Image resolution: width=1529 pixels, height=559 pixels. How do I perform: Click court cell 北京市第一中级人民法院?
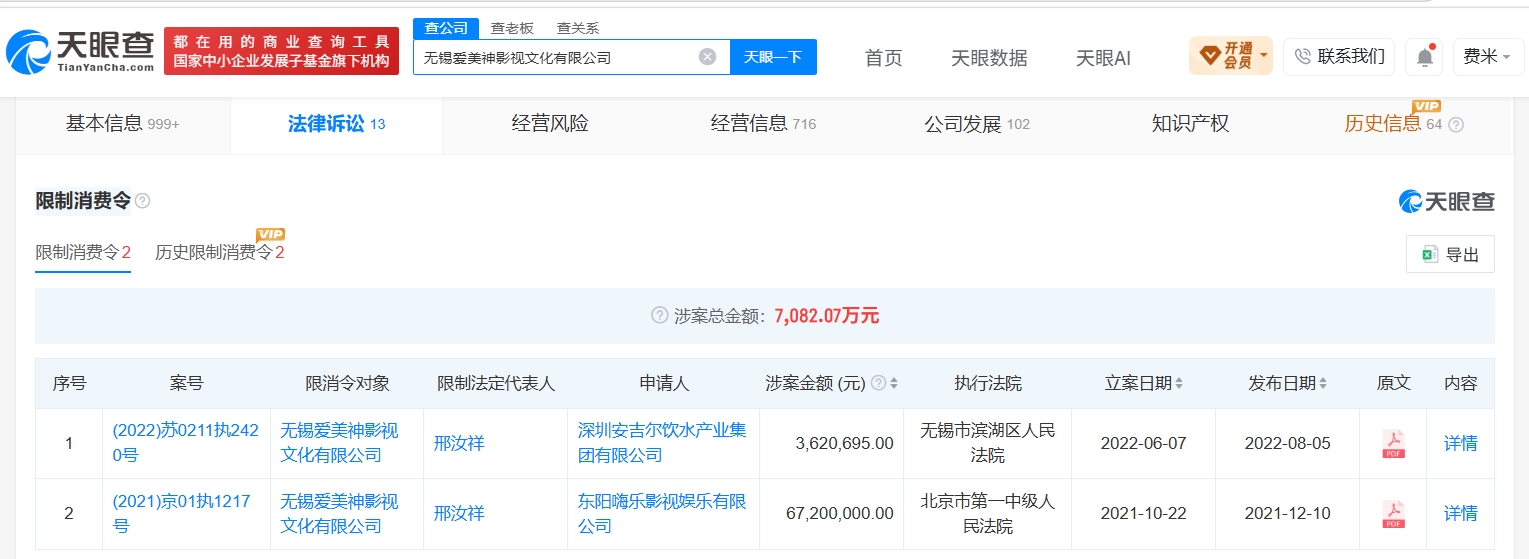pyautogui.click(x=987, y=513)
